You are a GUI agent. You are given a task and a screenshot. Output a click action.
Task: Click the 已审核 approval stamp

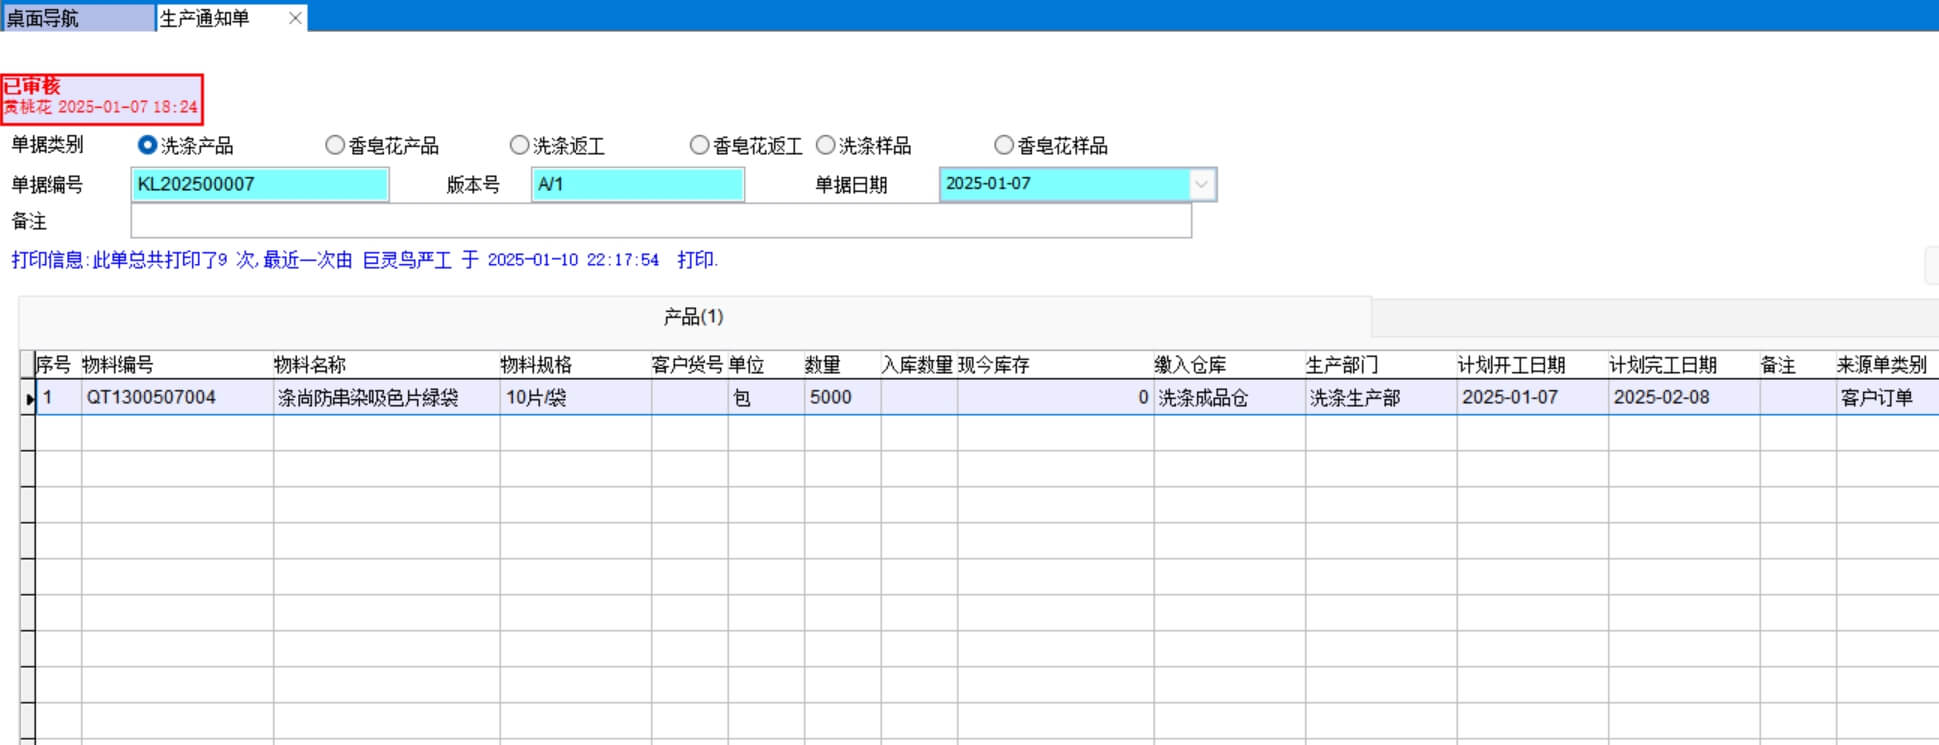point(101,98)
